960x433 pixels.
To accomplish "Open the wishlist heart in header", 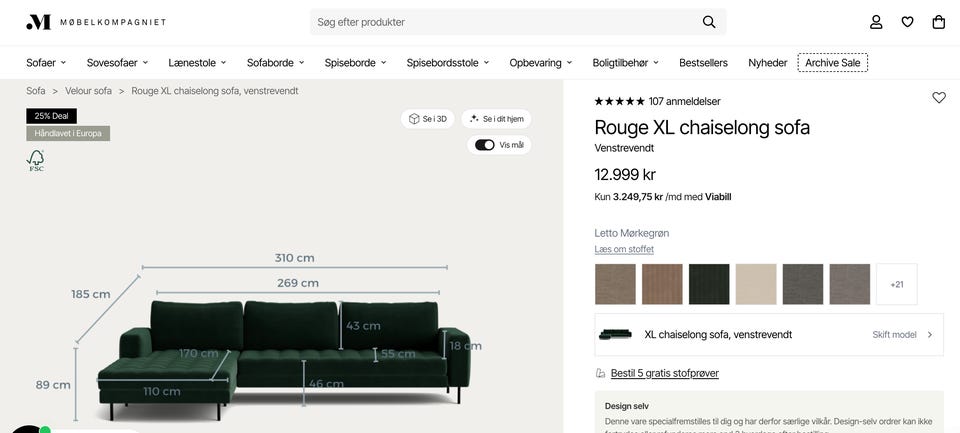I will pos(907,22).
